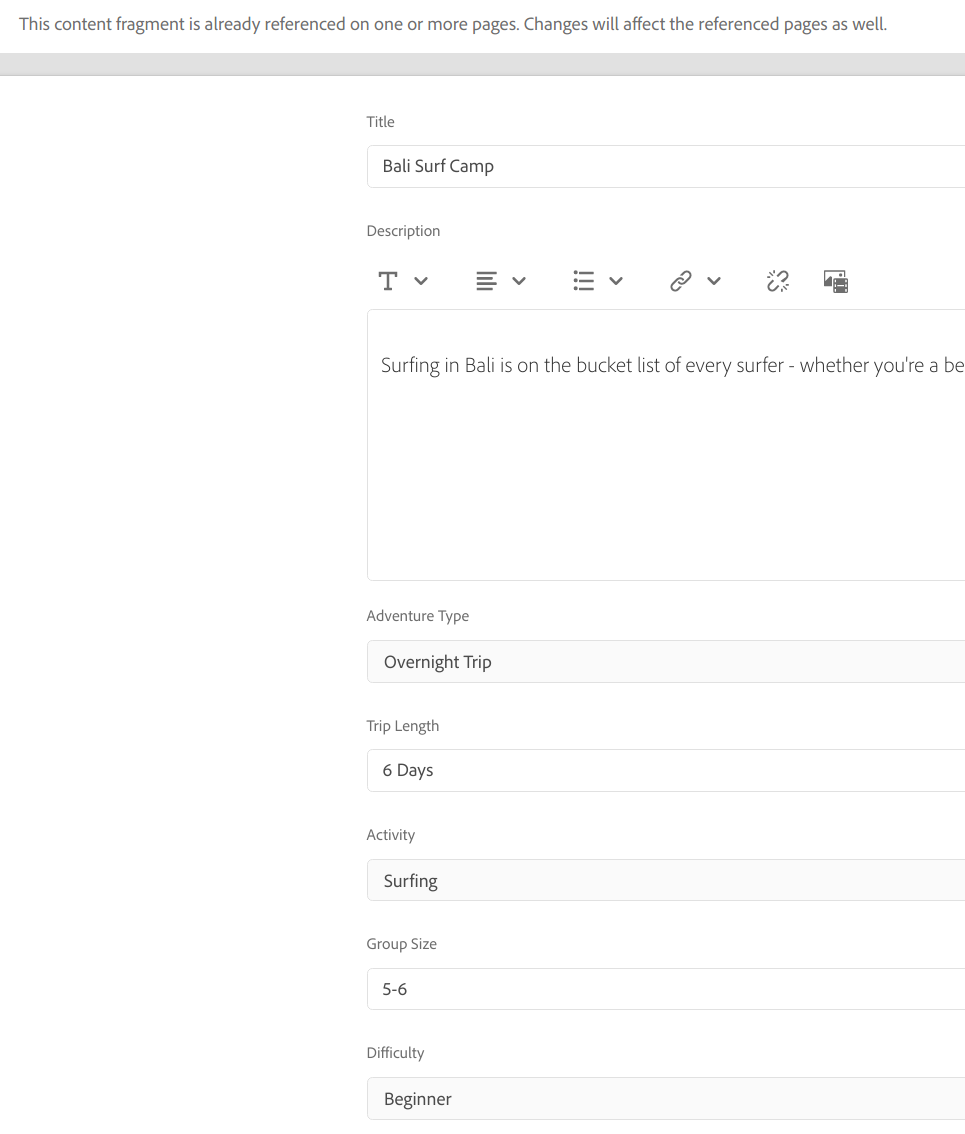Edit the Group Size field showing 5-6
965x1134 pixels.
click(666, 989)
